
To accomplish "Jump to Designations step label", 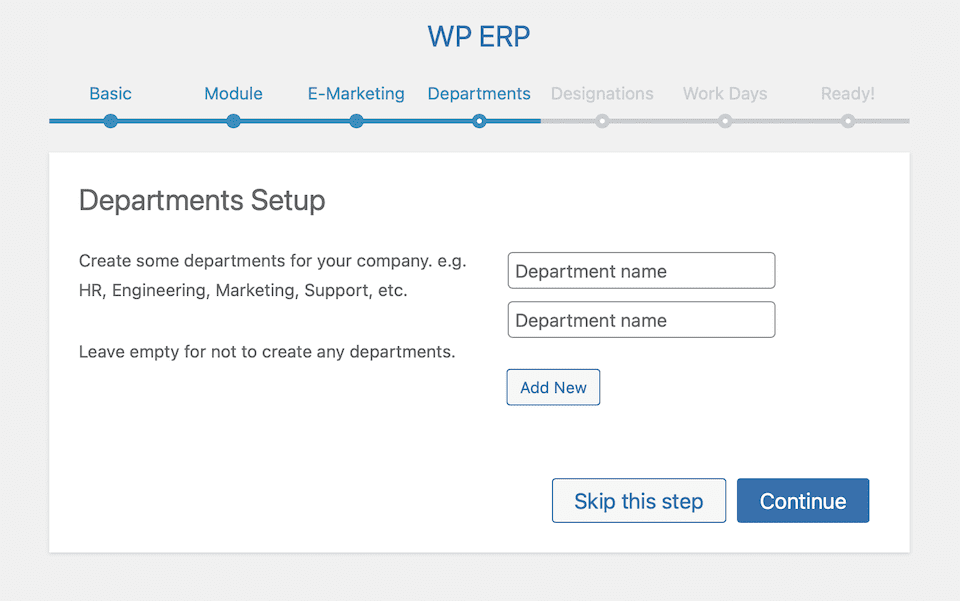I will 602,94.
